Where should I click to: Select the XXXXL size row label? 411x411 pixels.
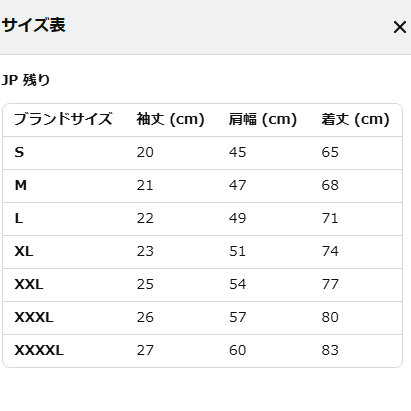point(39,350)
